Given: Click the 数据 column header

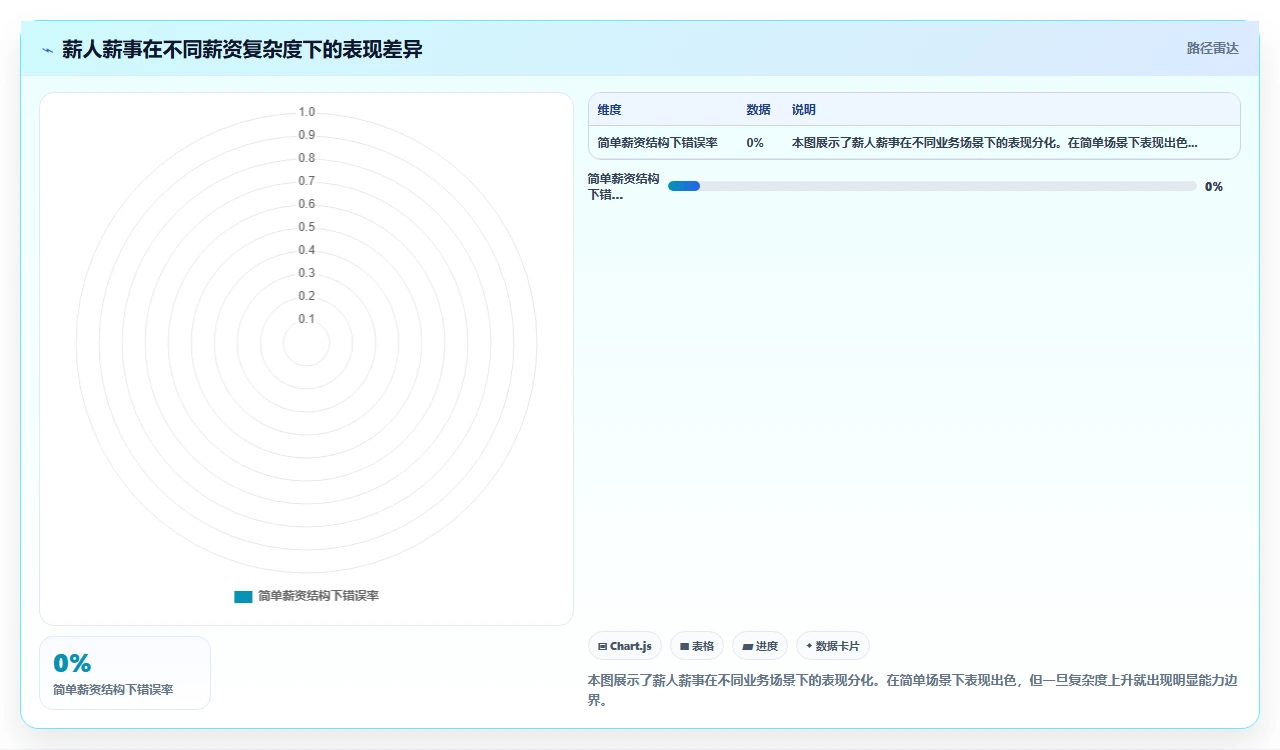Looking at the screenshot, I should (758, 110).
